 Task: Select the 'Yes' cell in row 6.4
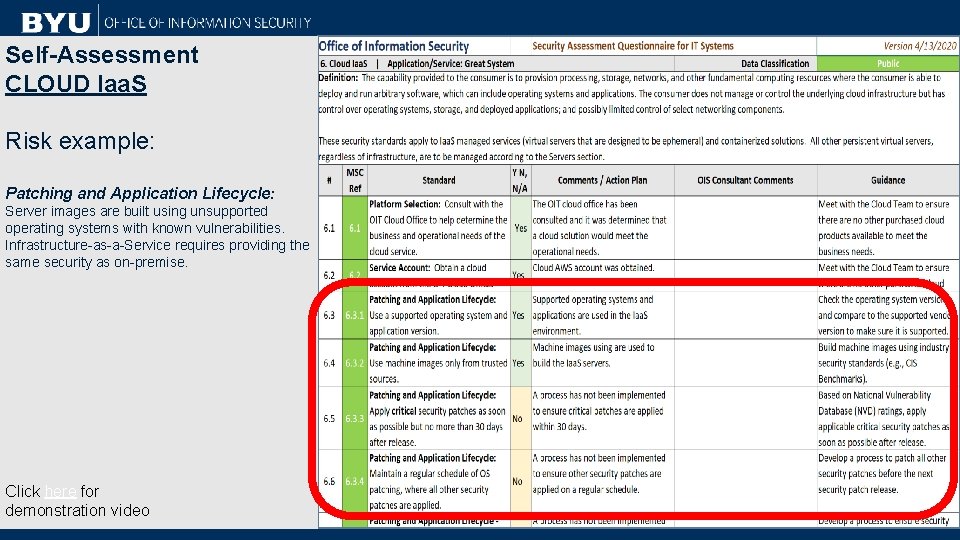(x=520, y=363)
